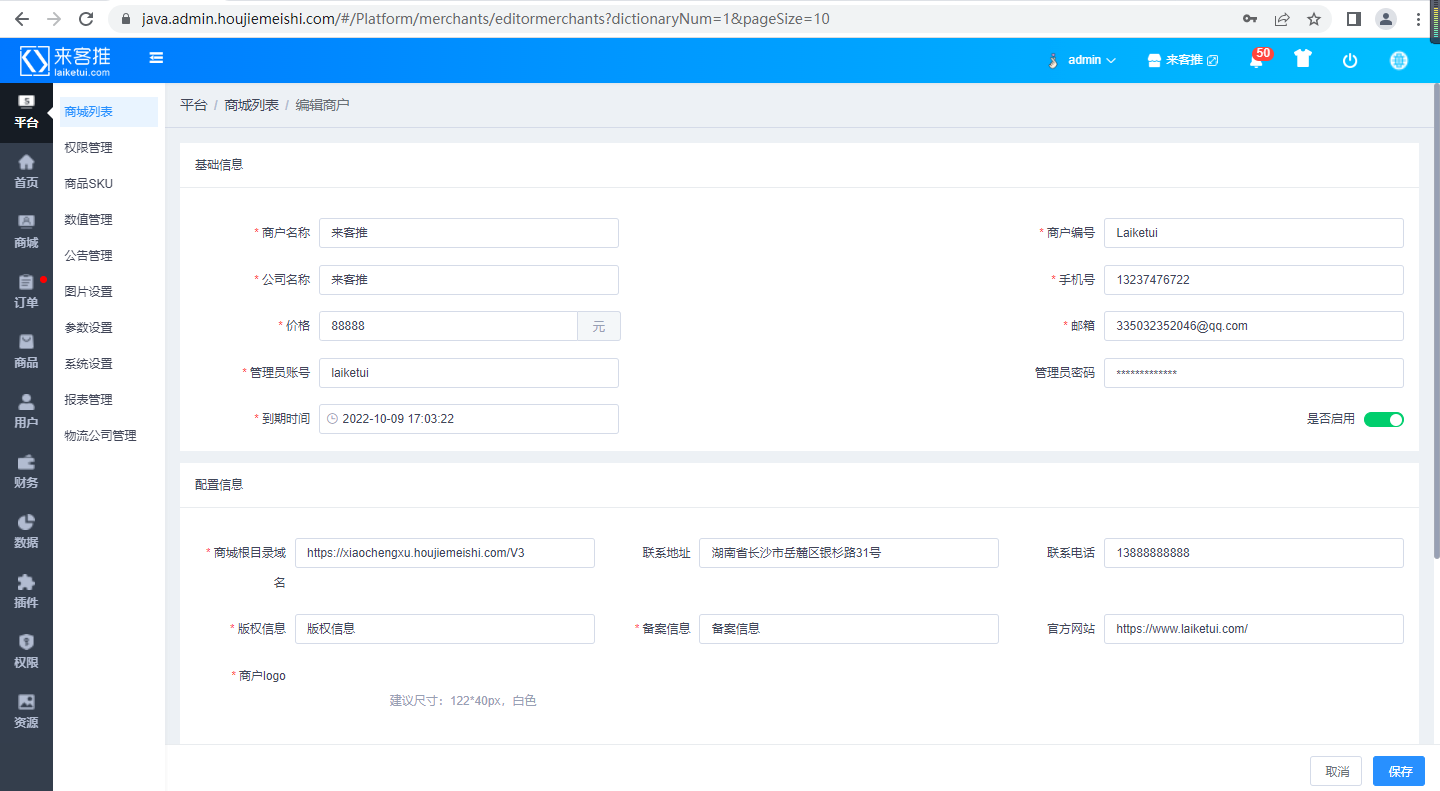Viewport: 1440px width, 791px height.
Task: Reload the page in the browser
Action: coord(86,19)
